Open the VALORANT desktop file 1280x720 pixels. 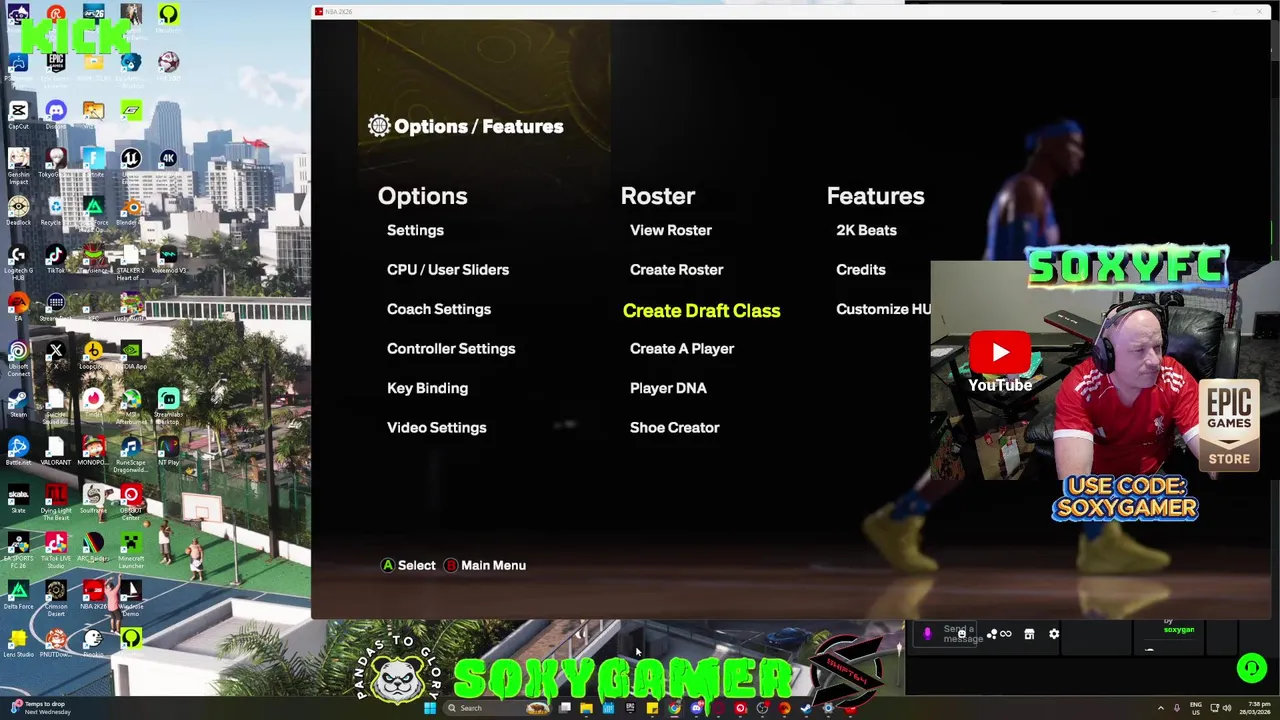(55, 451)
